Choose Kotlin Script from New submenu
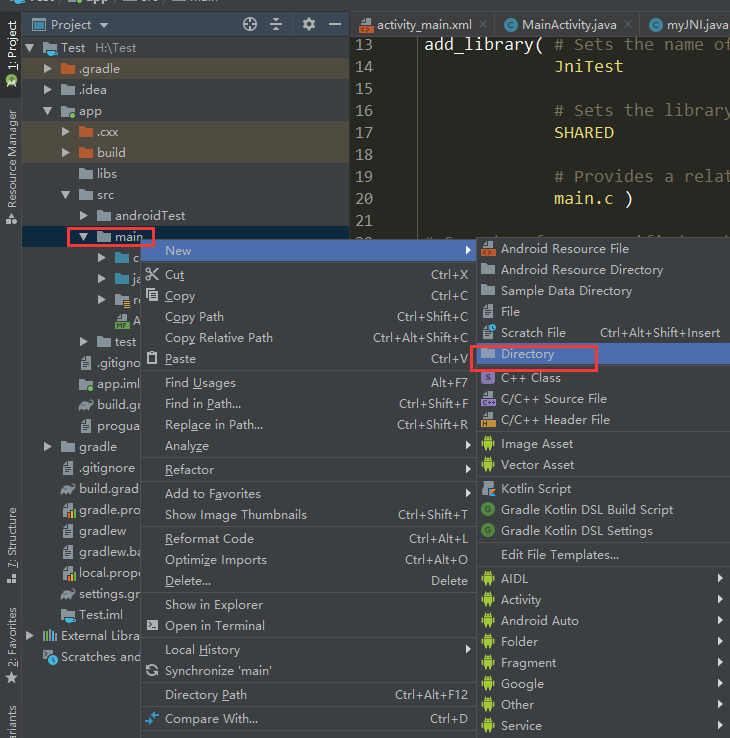730x738 pixels. tap(535, 489)
